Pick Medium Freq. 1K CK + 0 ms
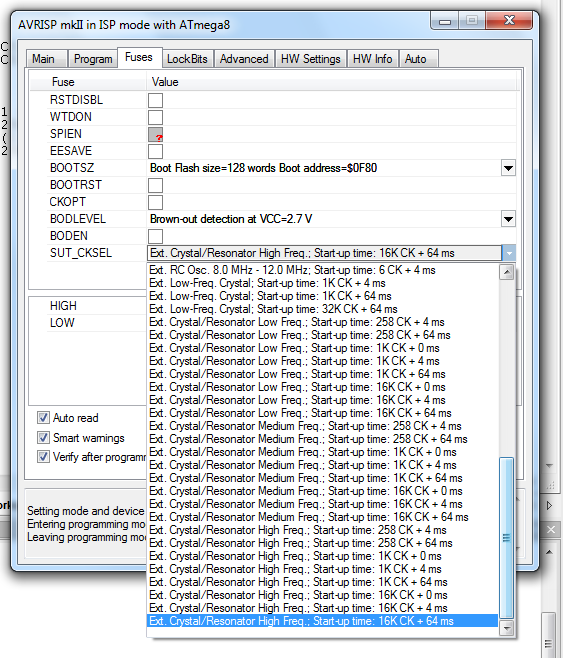The height and width of the screenshot is (658, 563). point(323,452)
